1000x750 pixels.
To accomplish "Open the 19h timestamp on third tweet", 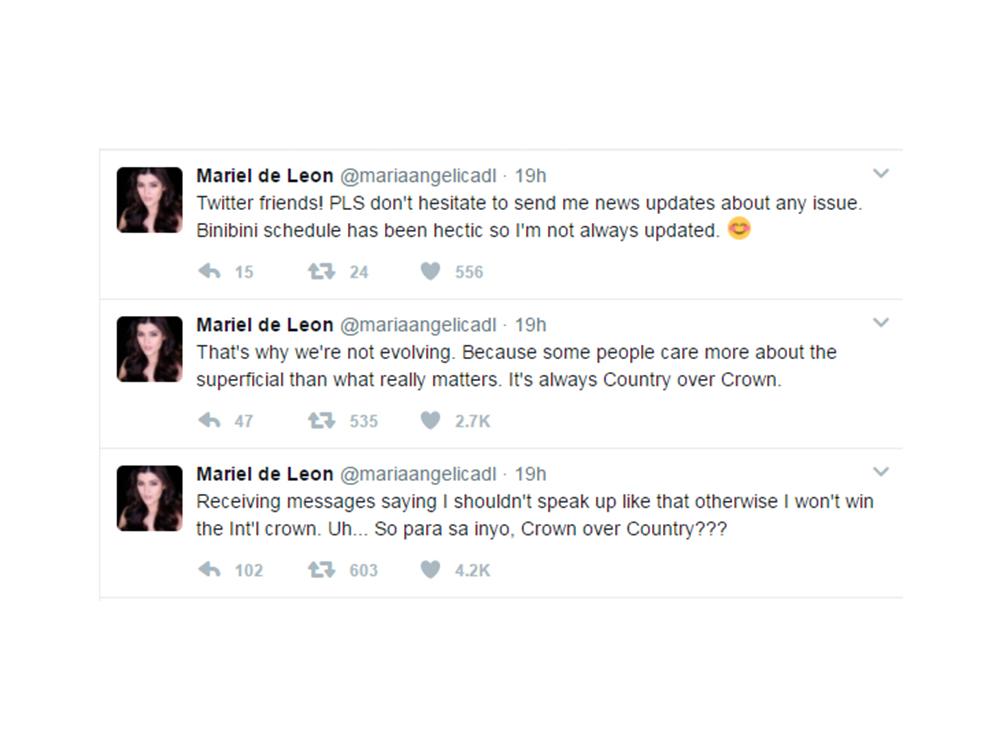I will click(530, 474).
